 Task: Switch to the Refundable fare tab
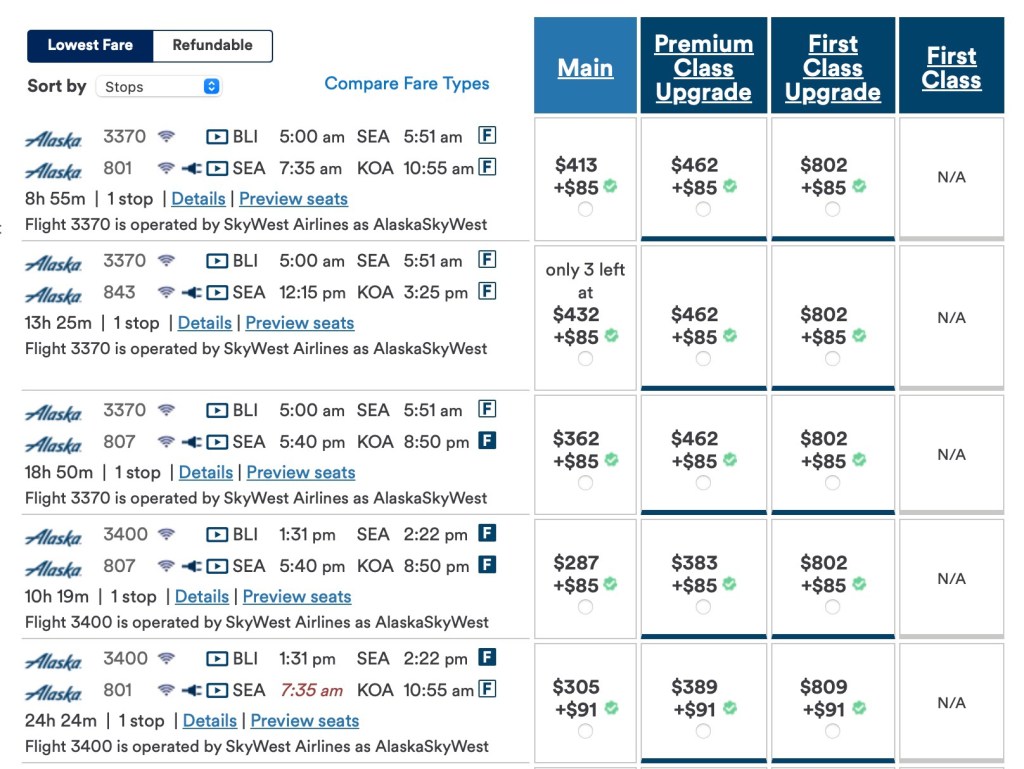click(212, 45)
